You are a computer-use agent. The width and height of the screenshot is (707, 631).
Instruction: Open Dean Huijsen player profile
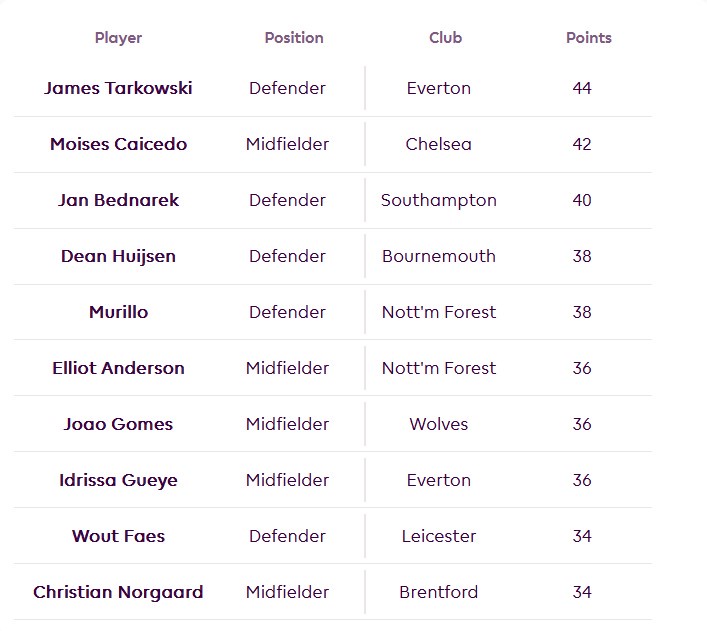click(118, 256)
